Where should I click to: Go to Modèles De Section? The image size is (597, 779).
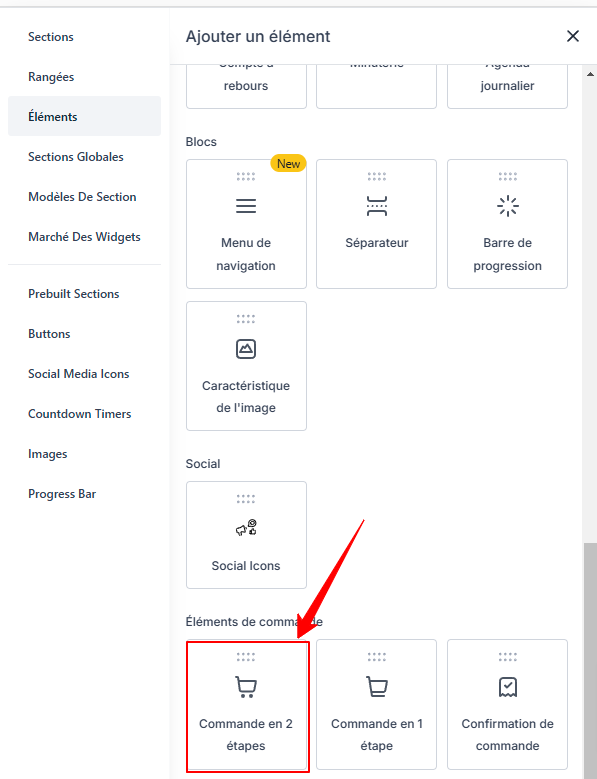[82, 197]
